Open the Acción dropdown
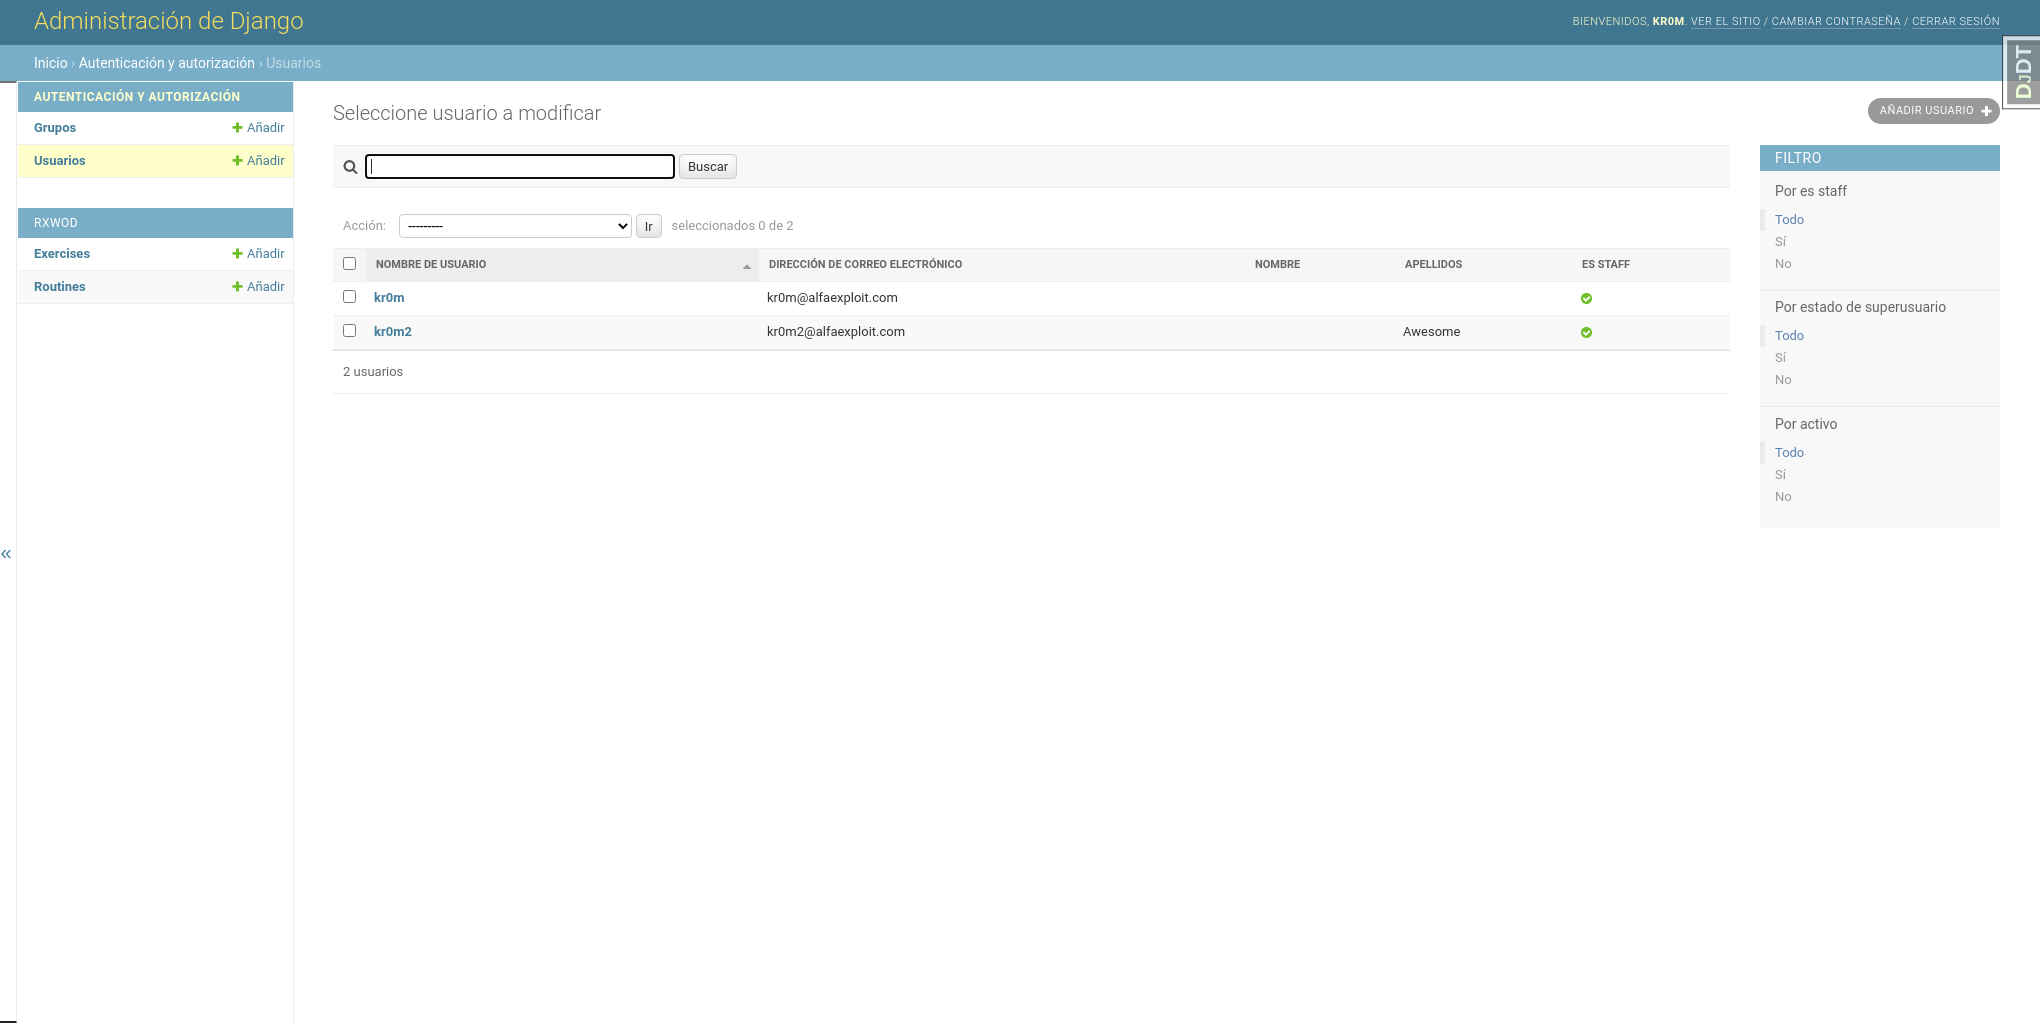The image size is (2040, 1023). point(515,226)
